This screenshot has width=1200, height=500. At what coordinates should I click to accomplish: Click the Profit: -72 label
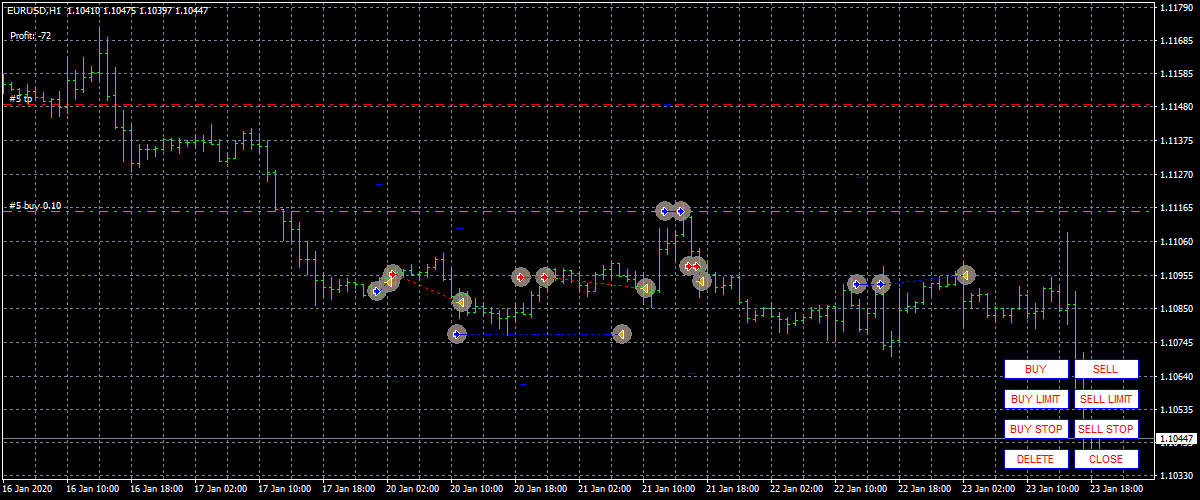[x=31, y=36]
